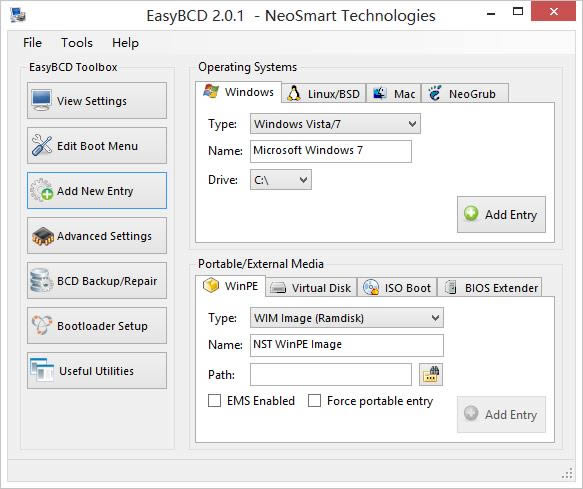Image resolution: width=583 pixels, height=489 pixels.
Task: Click into the Microsoft Windows 7 Name field
Action: 331,151
